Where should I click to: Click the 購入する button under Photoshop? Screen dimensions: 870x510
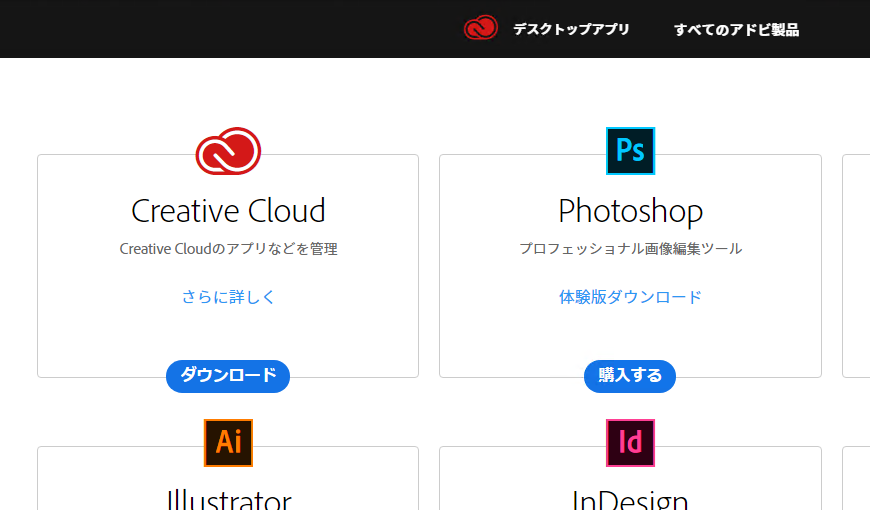tap(630, 376)
